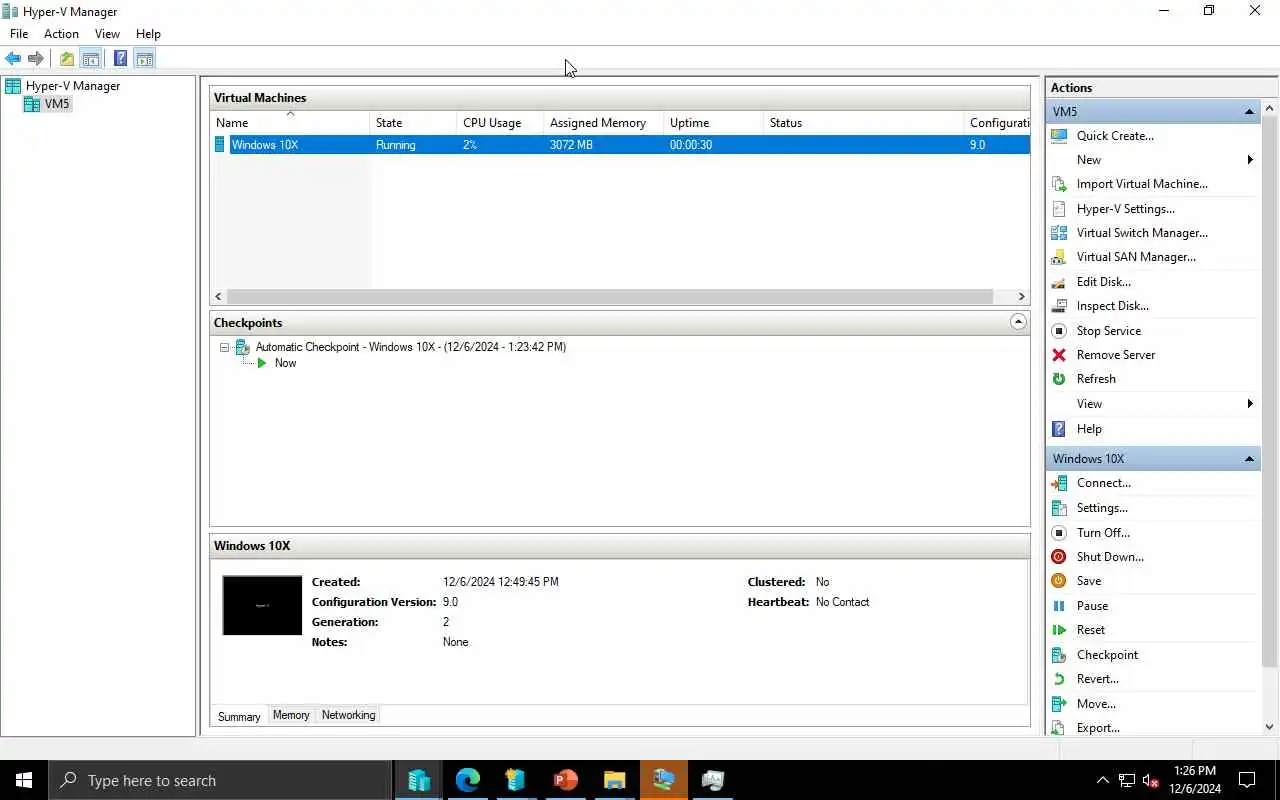The width and height of the screenshot is (1280, 800).
Task: Collapse the Windows 10X actions section
Action: tap(1249, 459)
